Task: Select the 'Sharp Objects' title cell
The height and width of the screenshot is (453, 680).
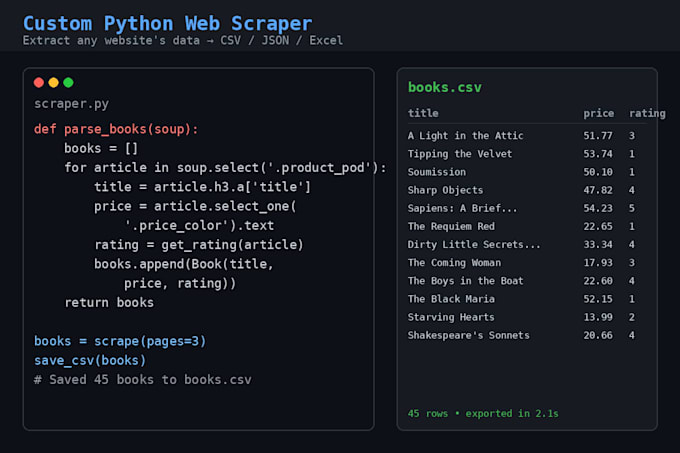Action: click(445, 190)
